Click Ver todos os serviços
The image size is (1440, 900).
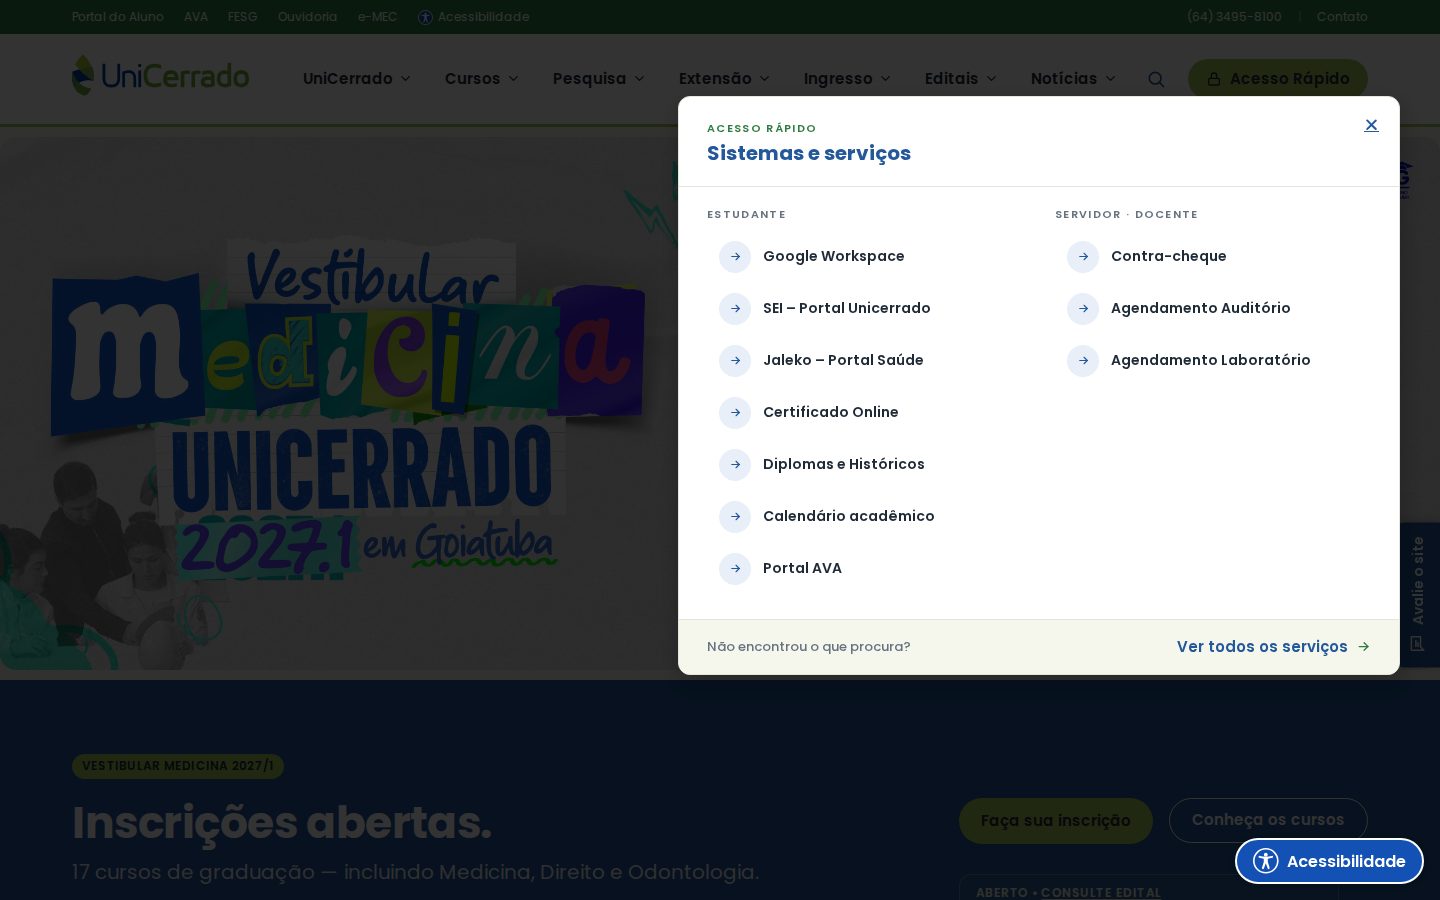(1273, 647)
